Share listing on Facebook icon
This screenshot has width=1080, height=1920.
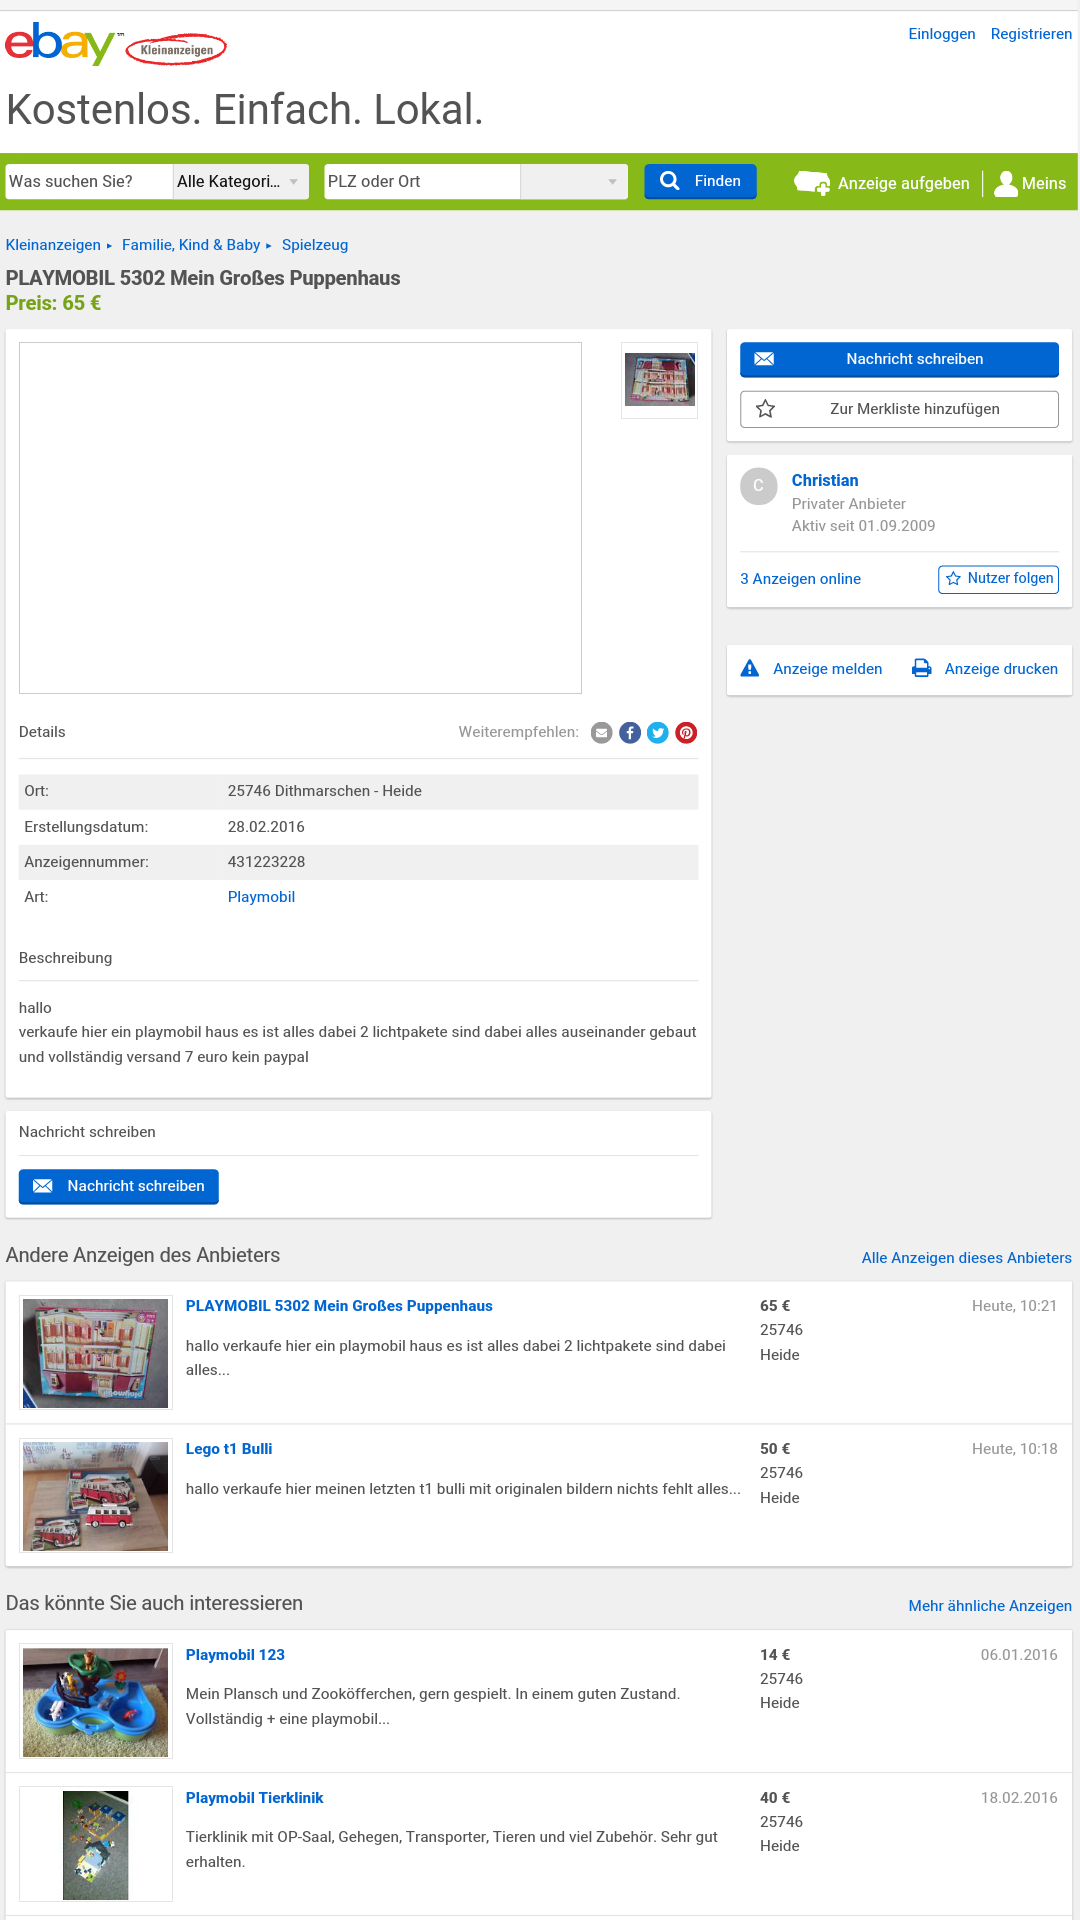[x=630, y=733]
